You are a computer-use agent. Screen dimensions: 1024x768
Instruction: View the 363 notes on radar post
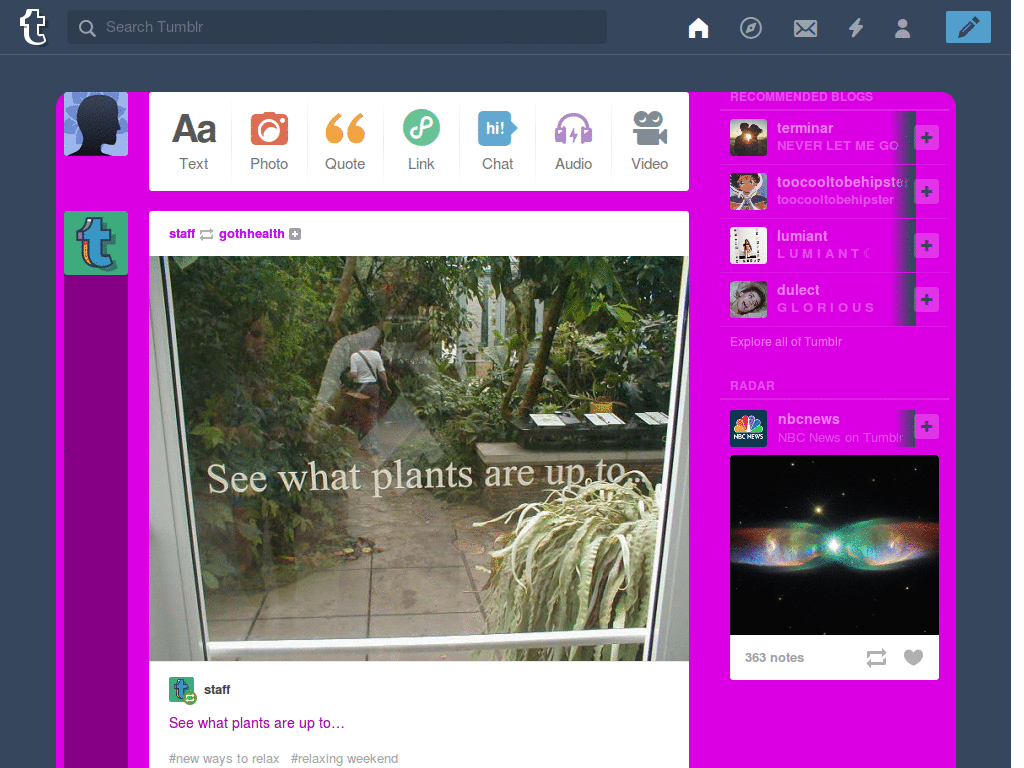775,658
